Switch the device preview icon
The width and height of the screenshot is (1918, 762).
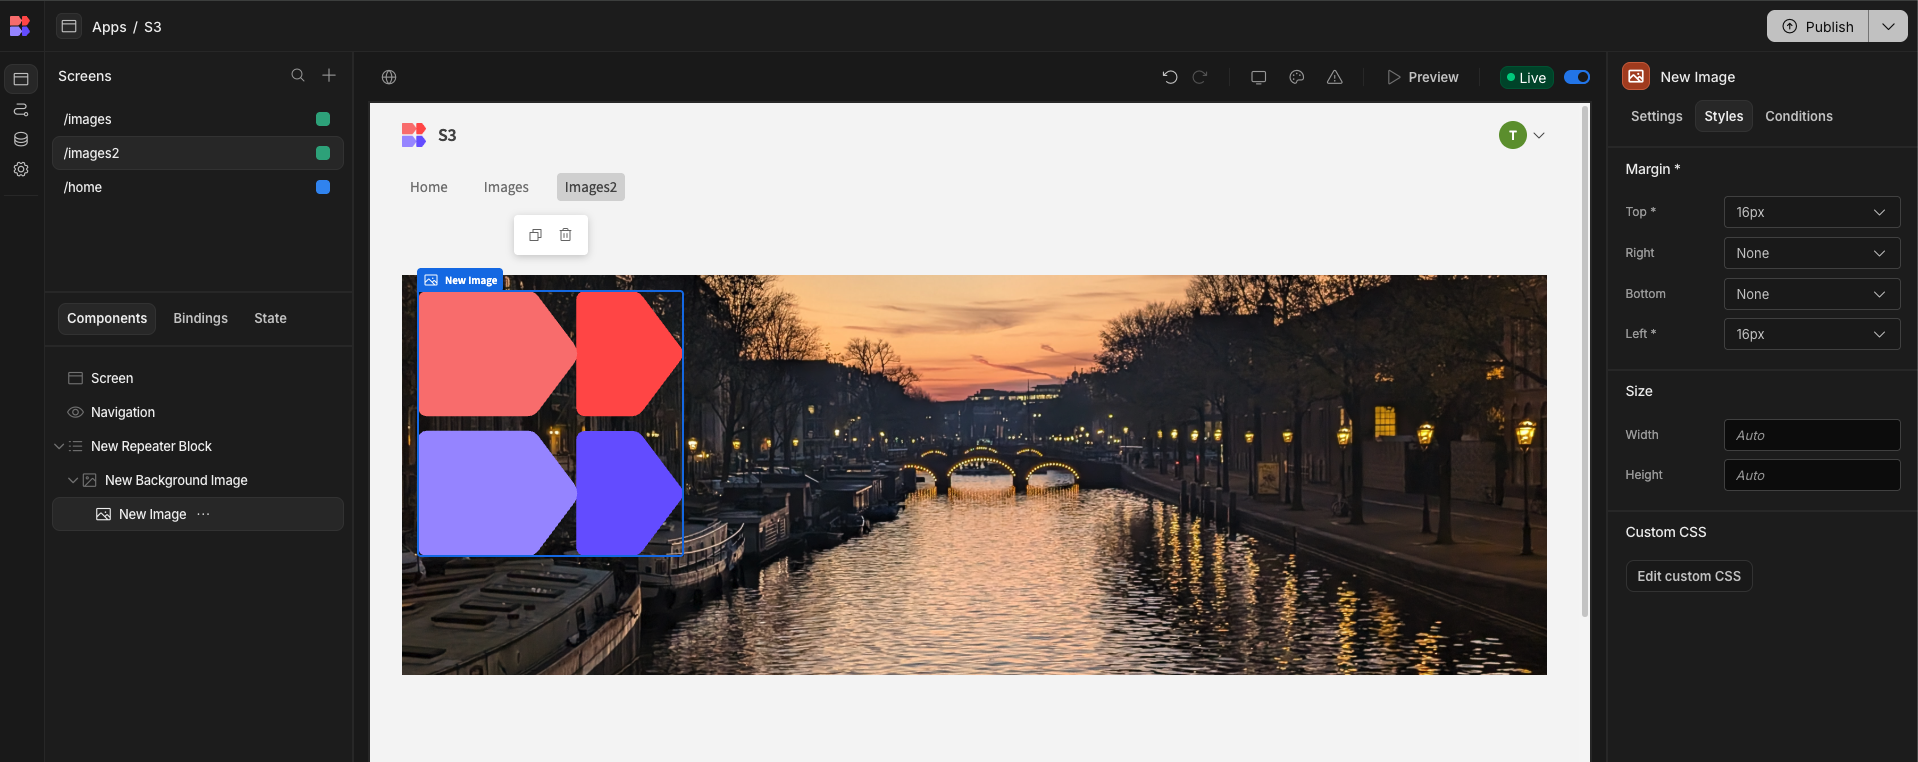(1259, 77)
